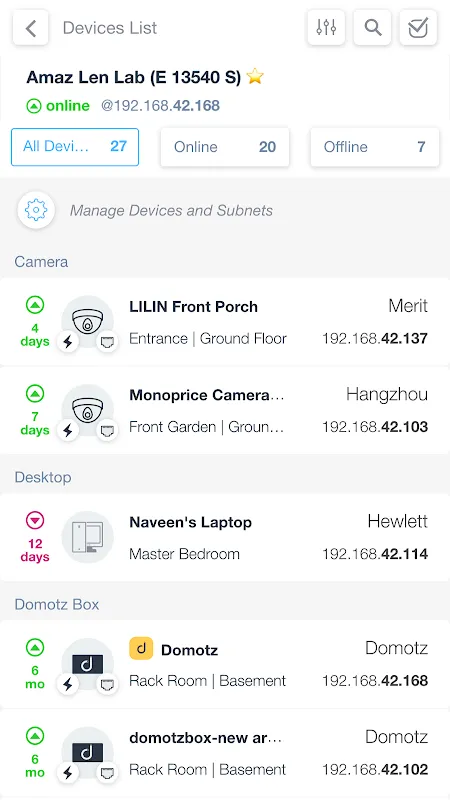Open the gear icon for Manage Devices

pos(36,210)
